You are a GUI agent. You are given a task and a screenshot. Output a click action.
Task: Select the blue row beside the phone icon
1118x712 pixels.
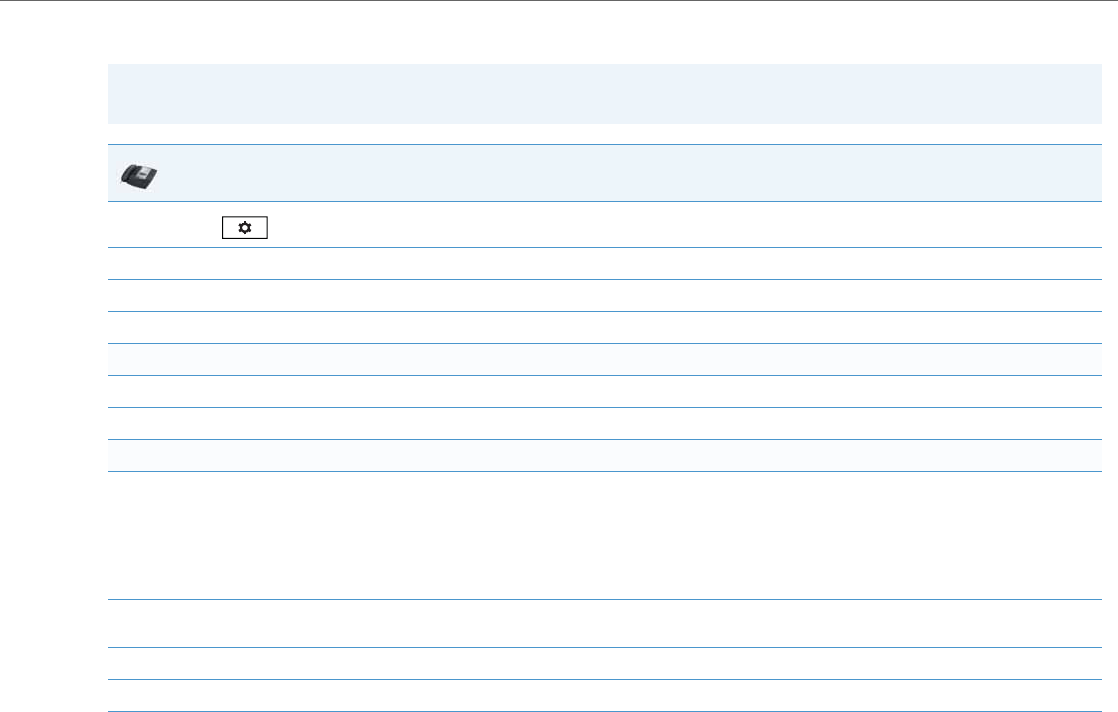[x=620, y=175]
